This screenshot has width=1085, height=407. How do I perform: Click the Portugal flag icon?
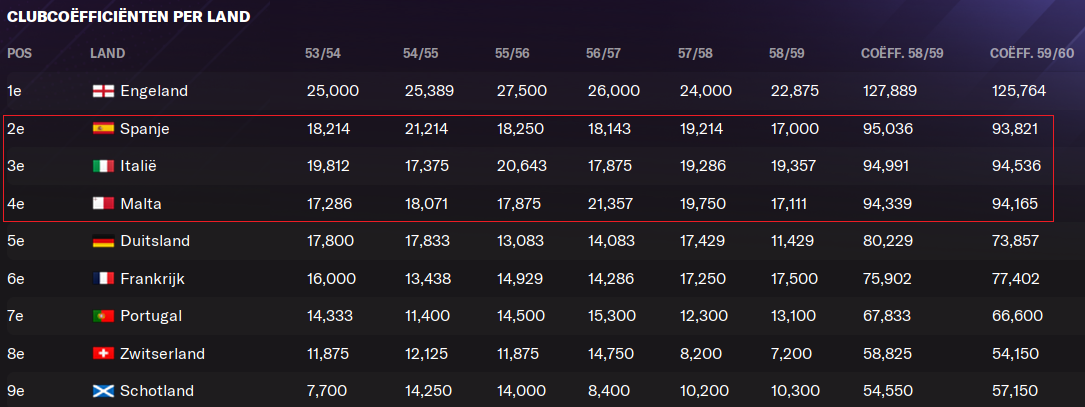coord(103,316)
